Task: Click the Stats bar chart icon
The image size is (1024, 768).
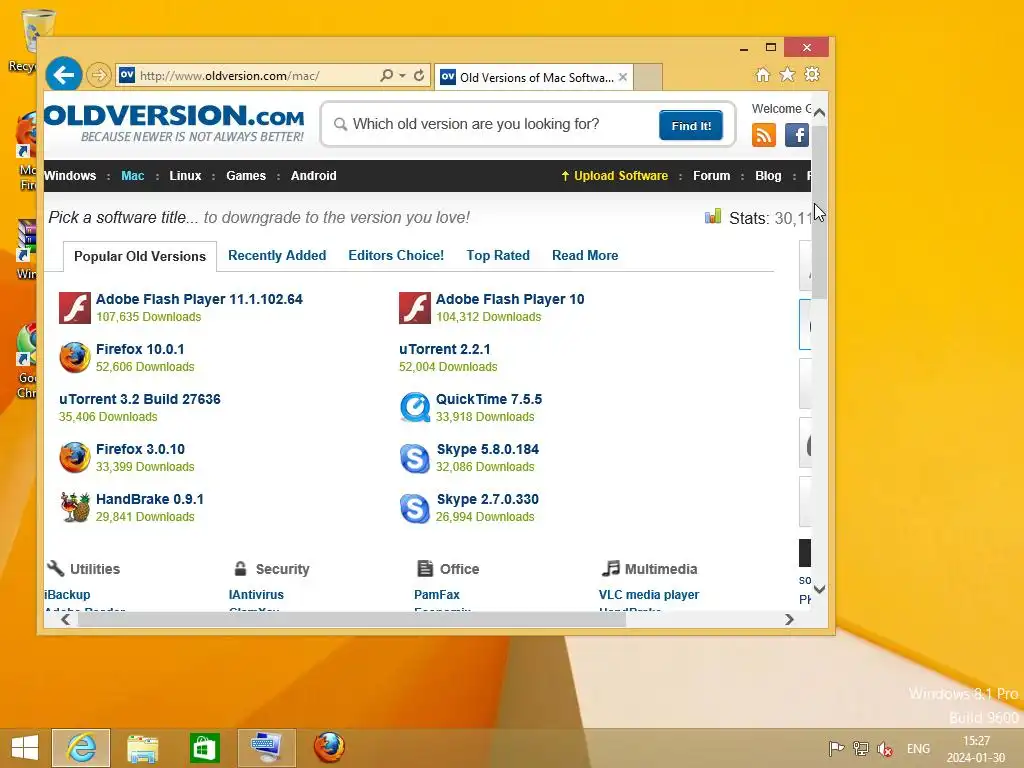Action: [713, 217]
